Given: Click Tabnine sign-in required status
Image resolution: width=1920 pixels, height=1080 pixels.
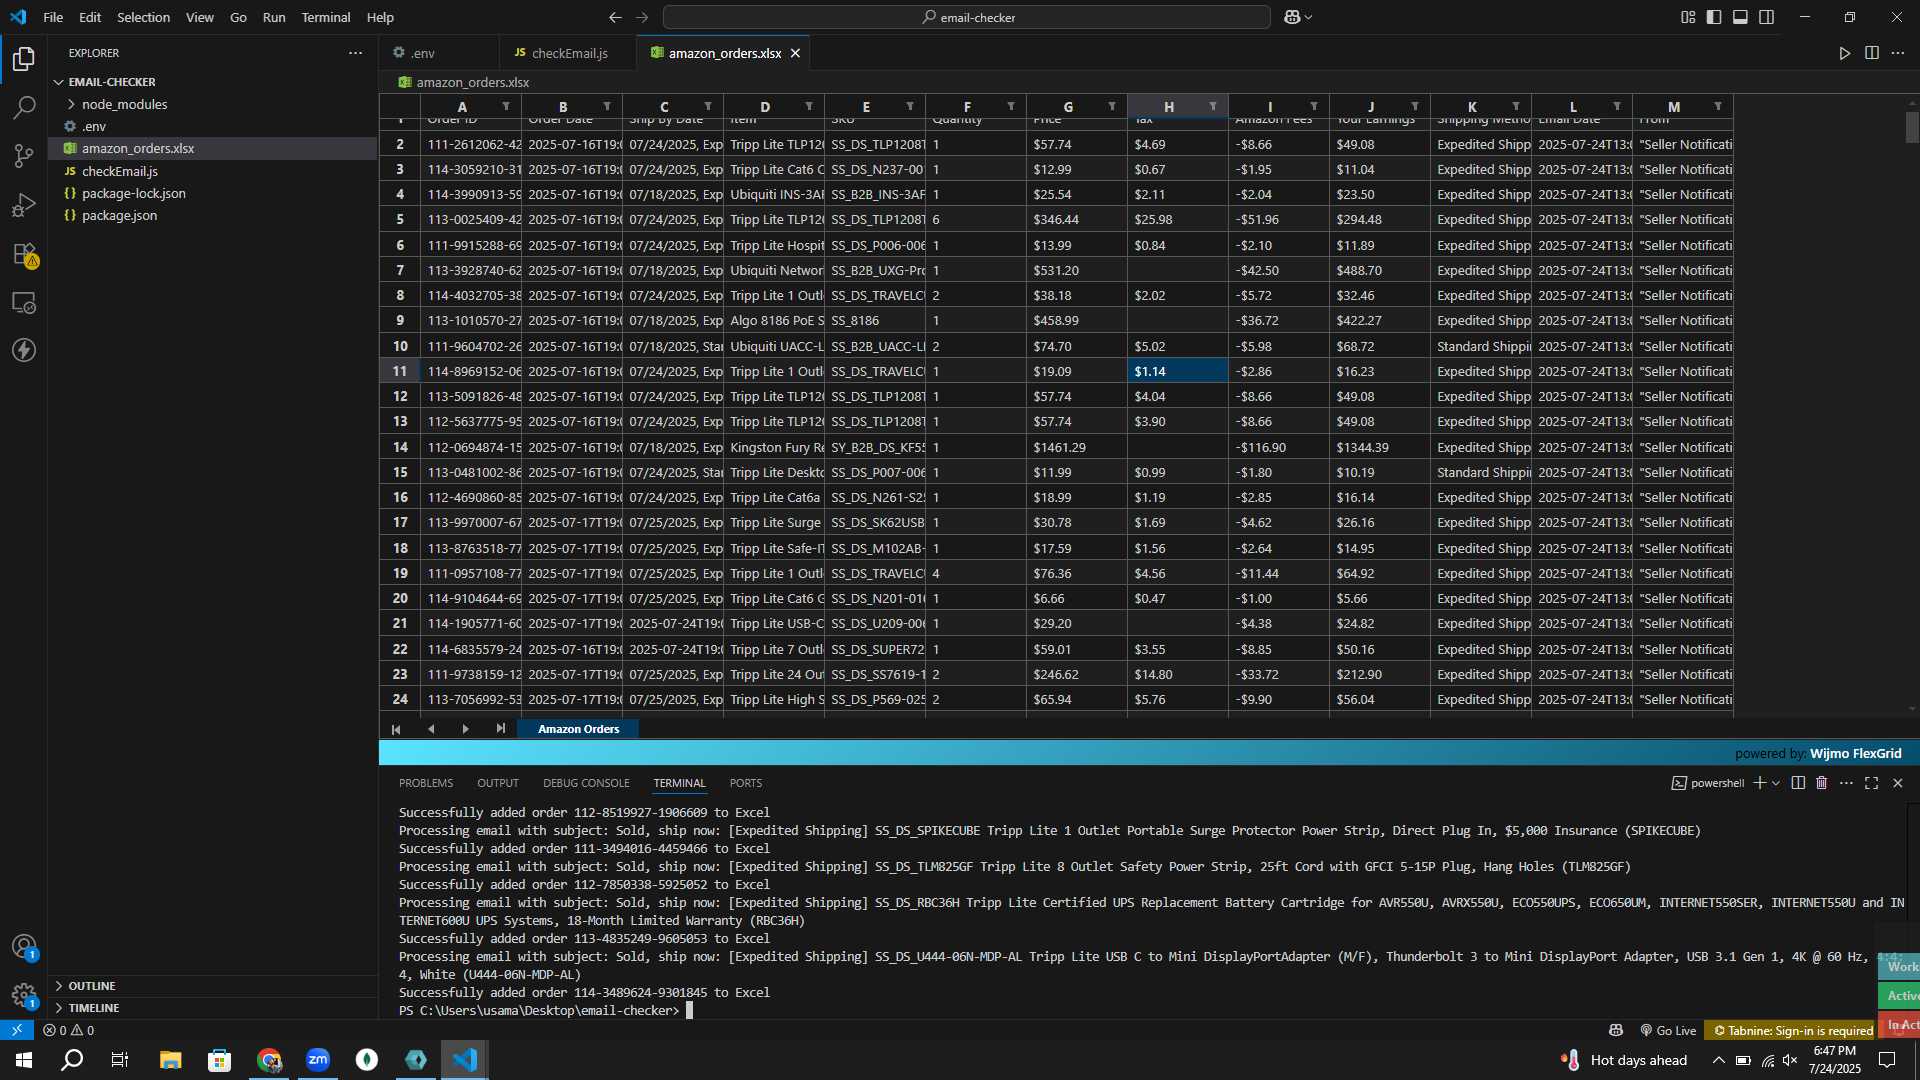Looking at the screenshot, I should click(x=1792, y=1030).
